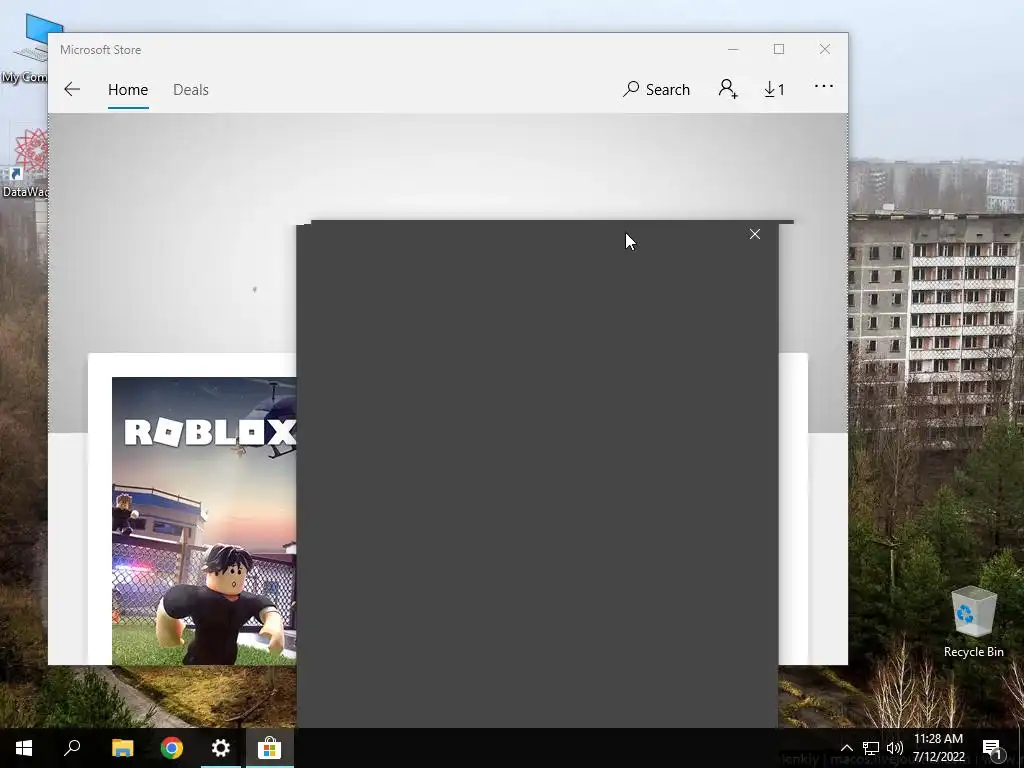
Task: Close the dark popup dialog
Action: click(755, 234)
